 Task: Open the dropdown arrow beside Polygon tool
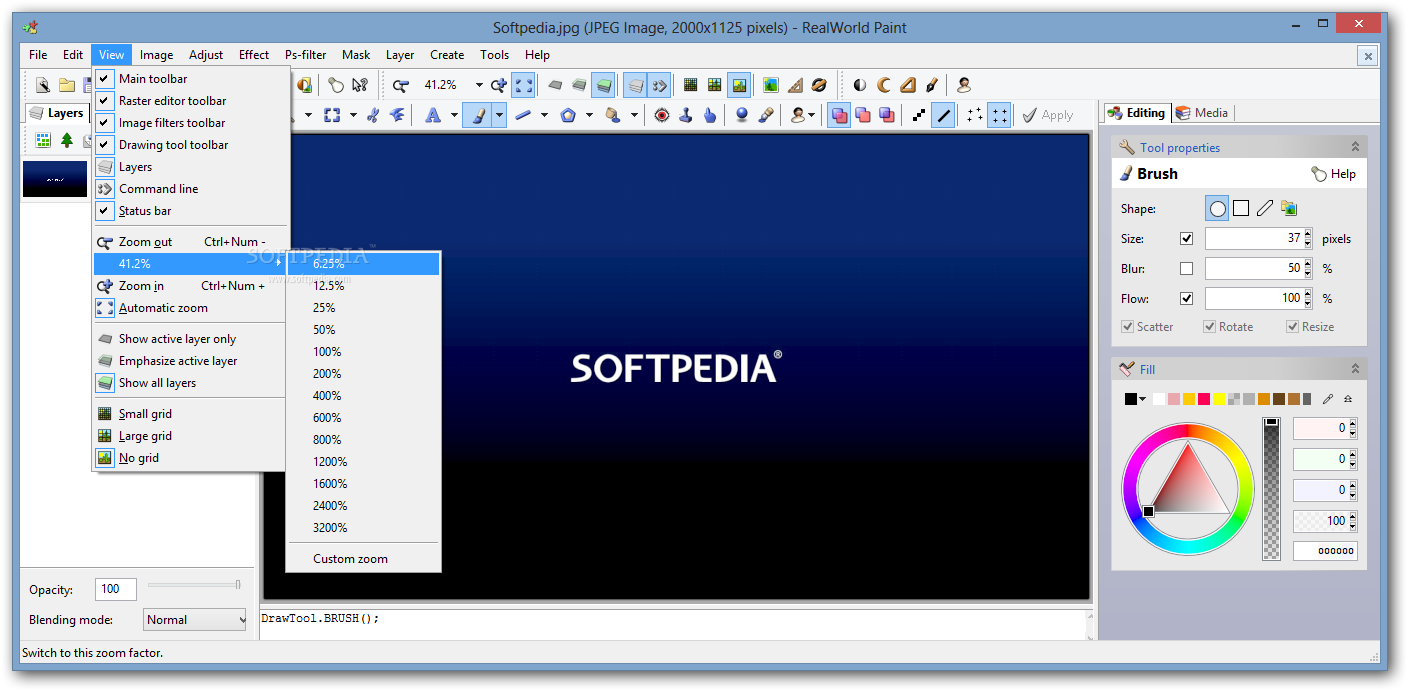(x=589, y=115)
